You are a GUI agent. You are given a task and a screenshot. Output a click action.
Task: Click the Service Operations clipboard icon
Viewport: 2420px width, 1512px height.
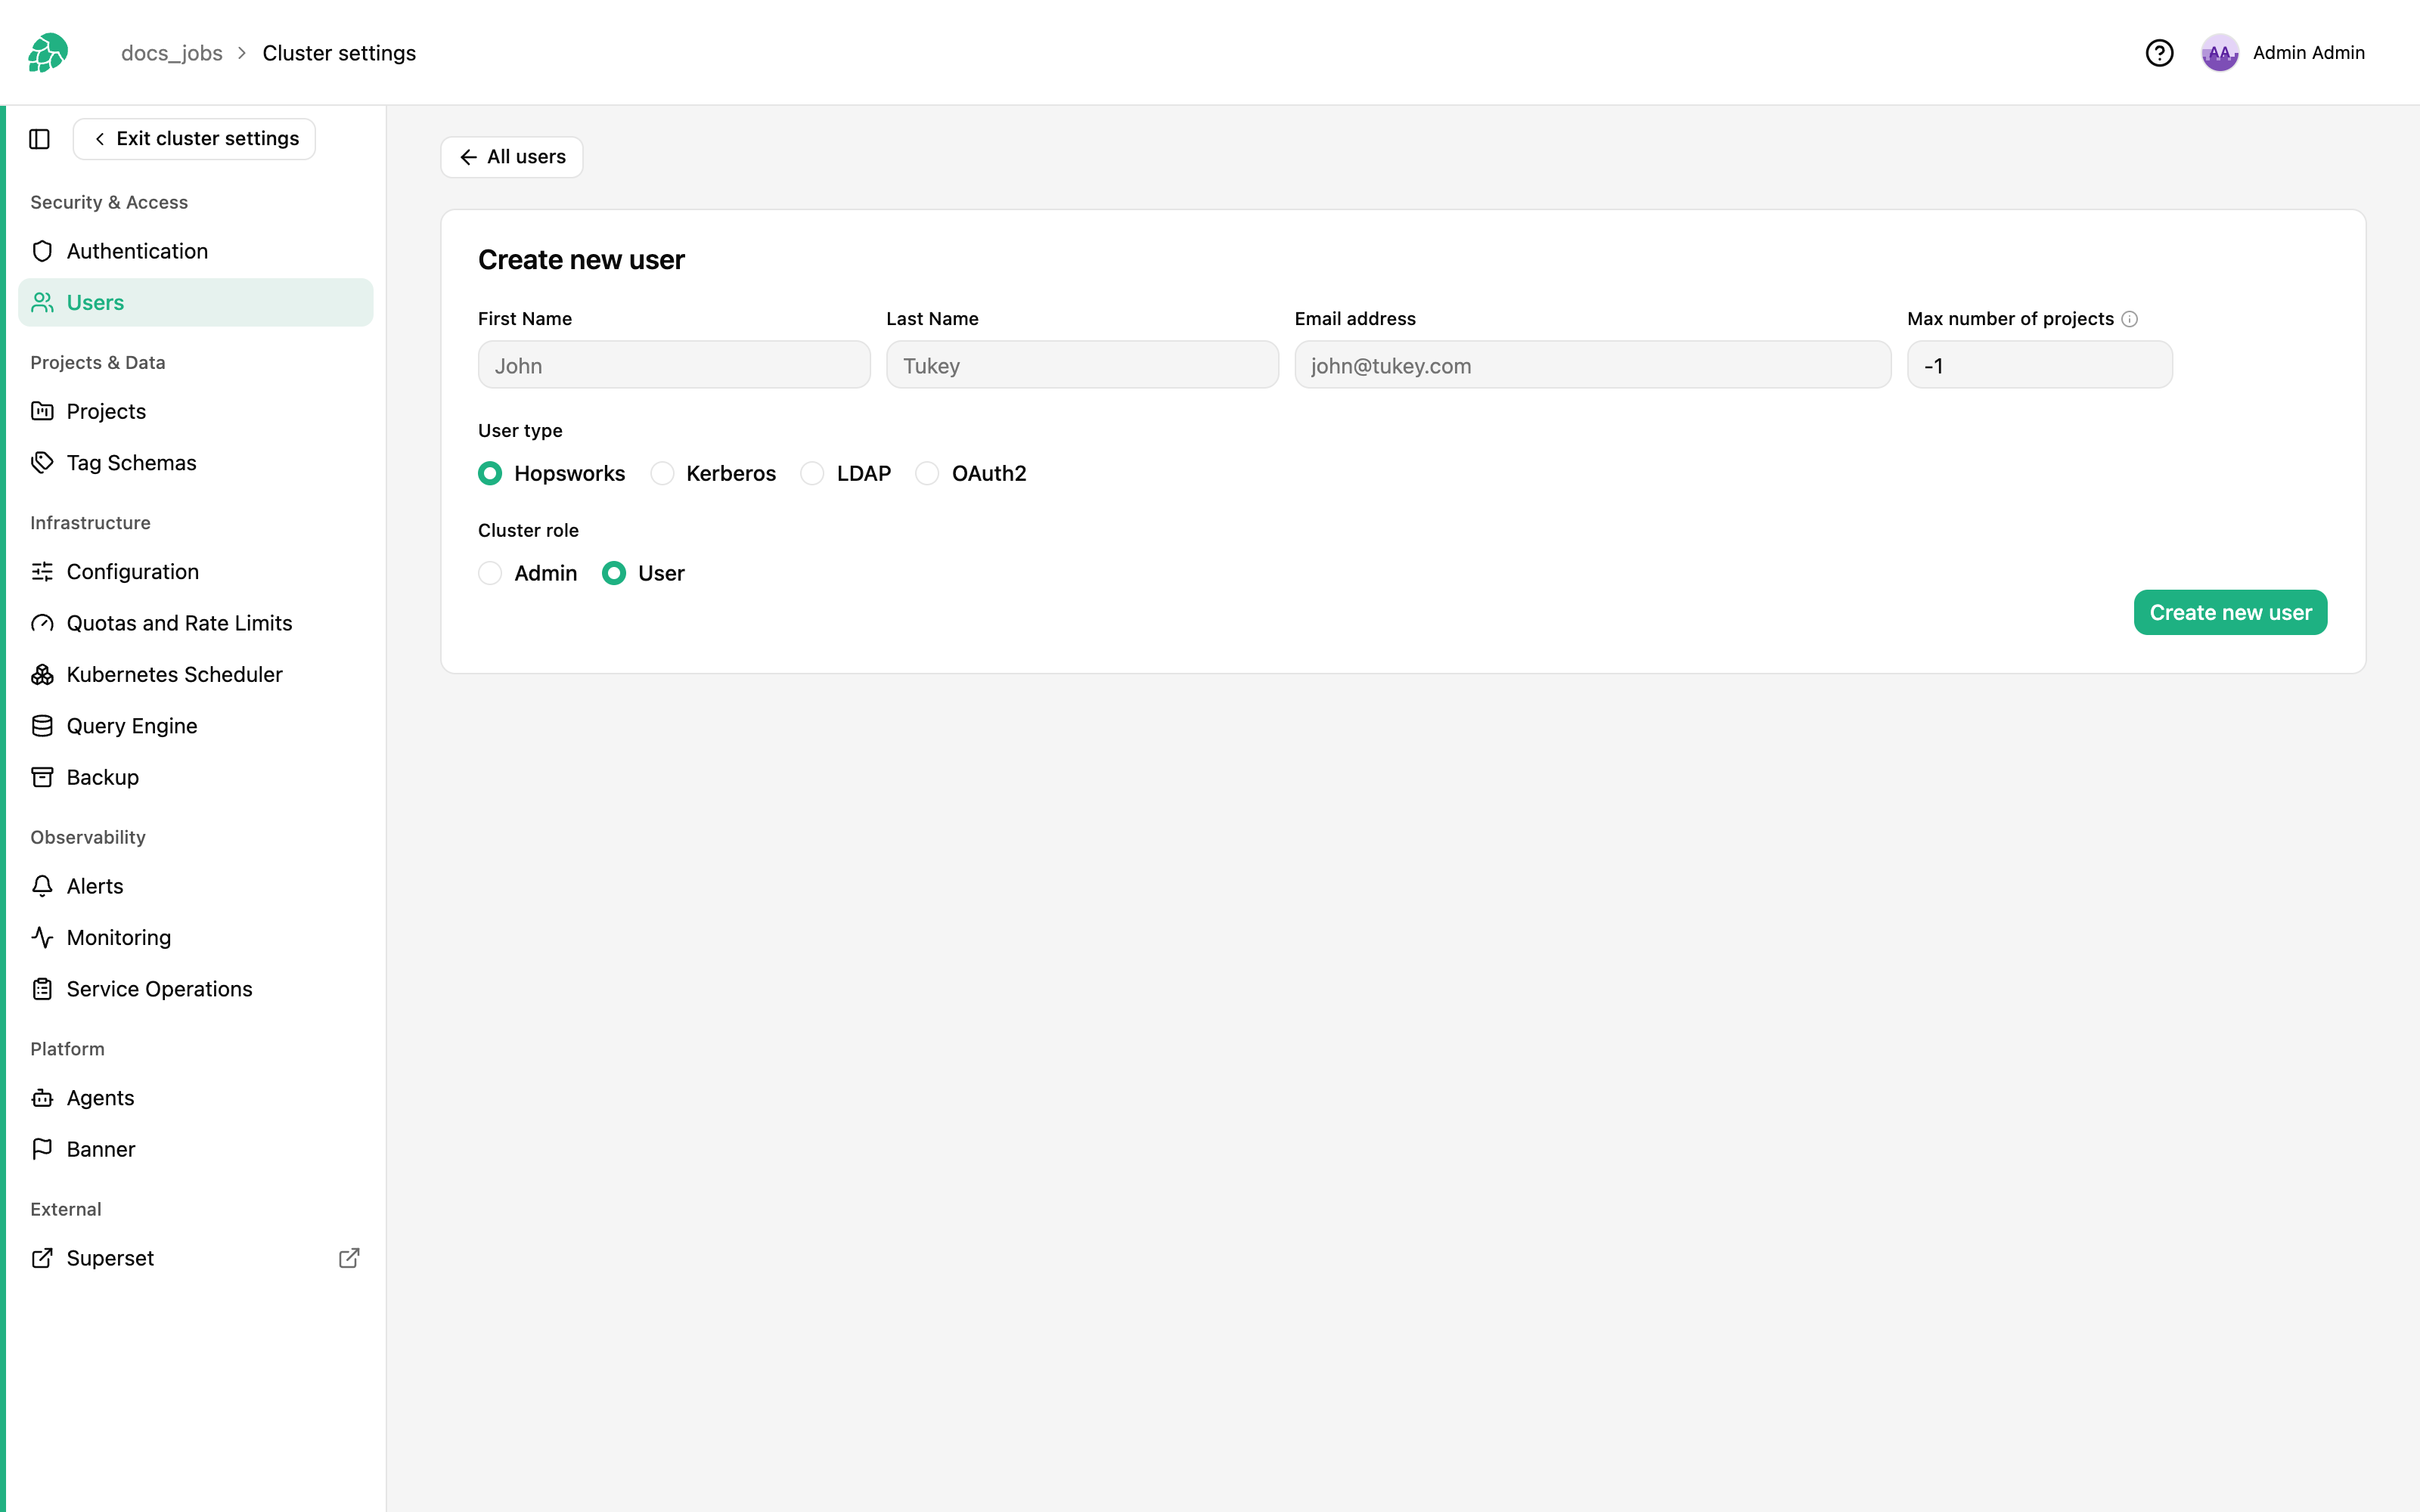(x=42, y=989)
